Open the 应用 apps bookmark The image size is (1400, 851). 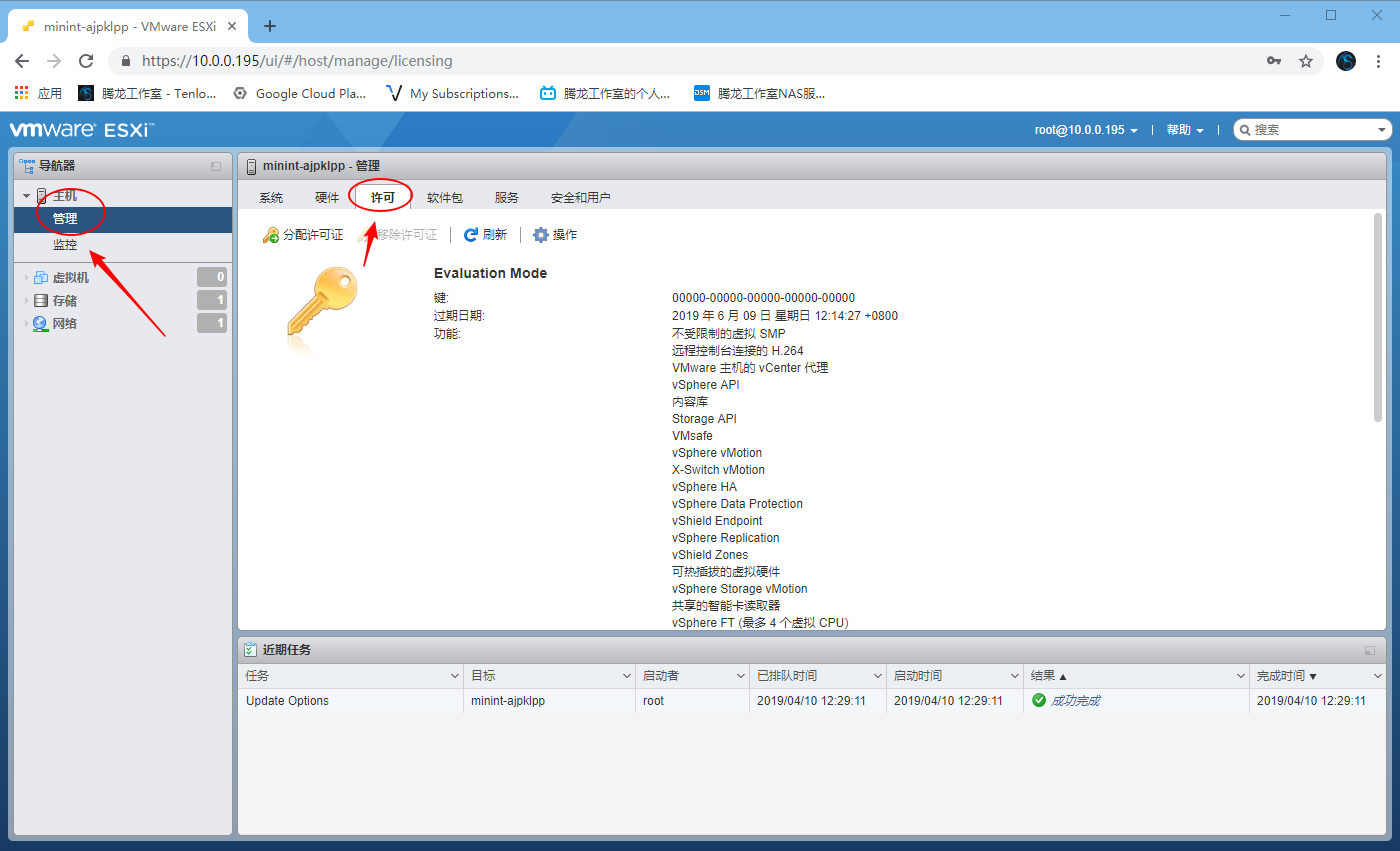click(38, 93)
